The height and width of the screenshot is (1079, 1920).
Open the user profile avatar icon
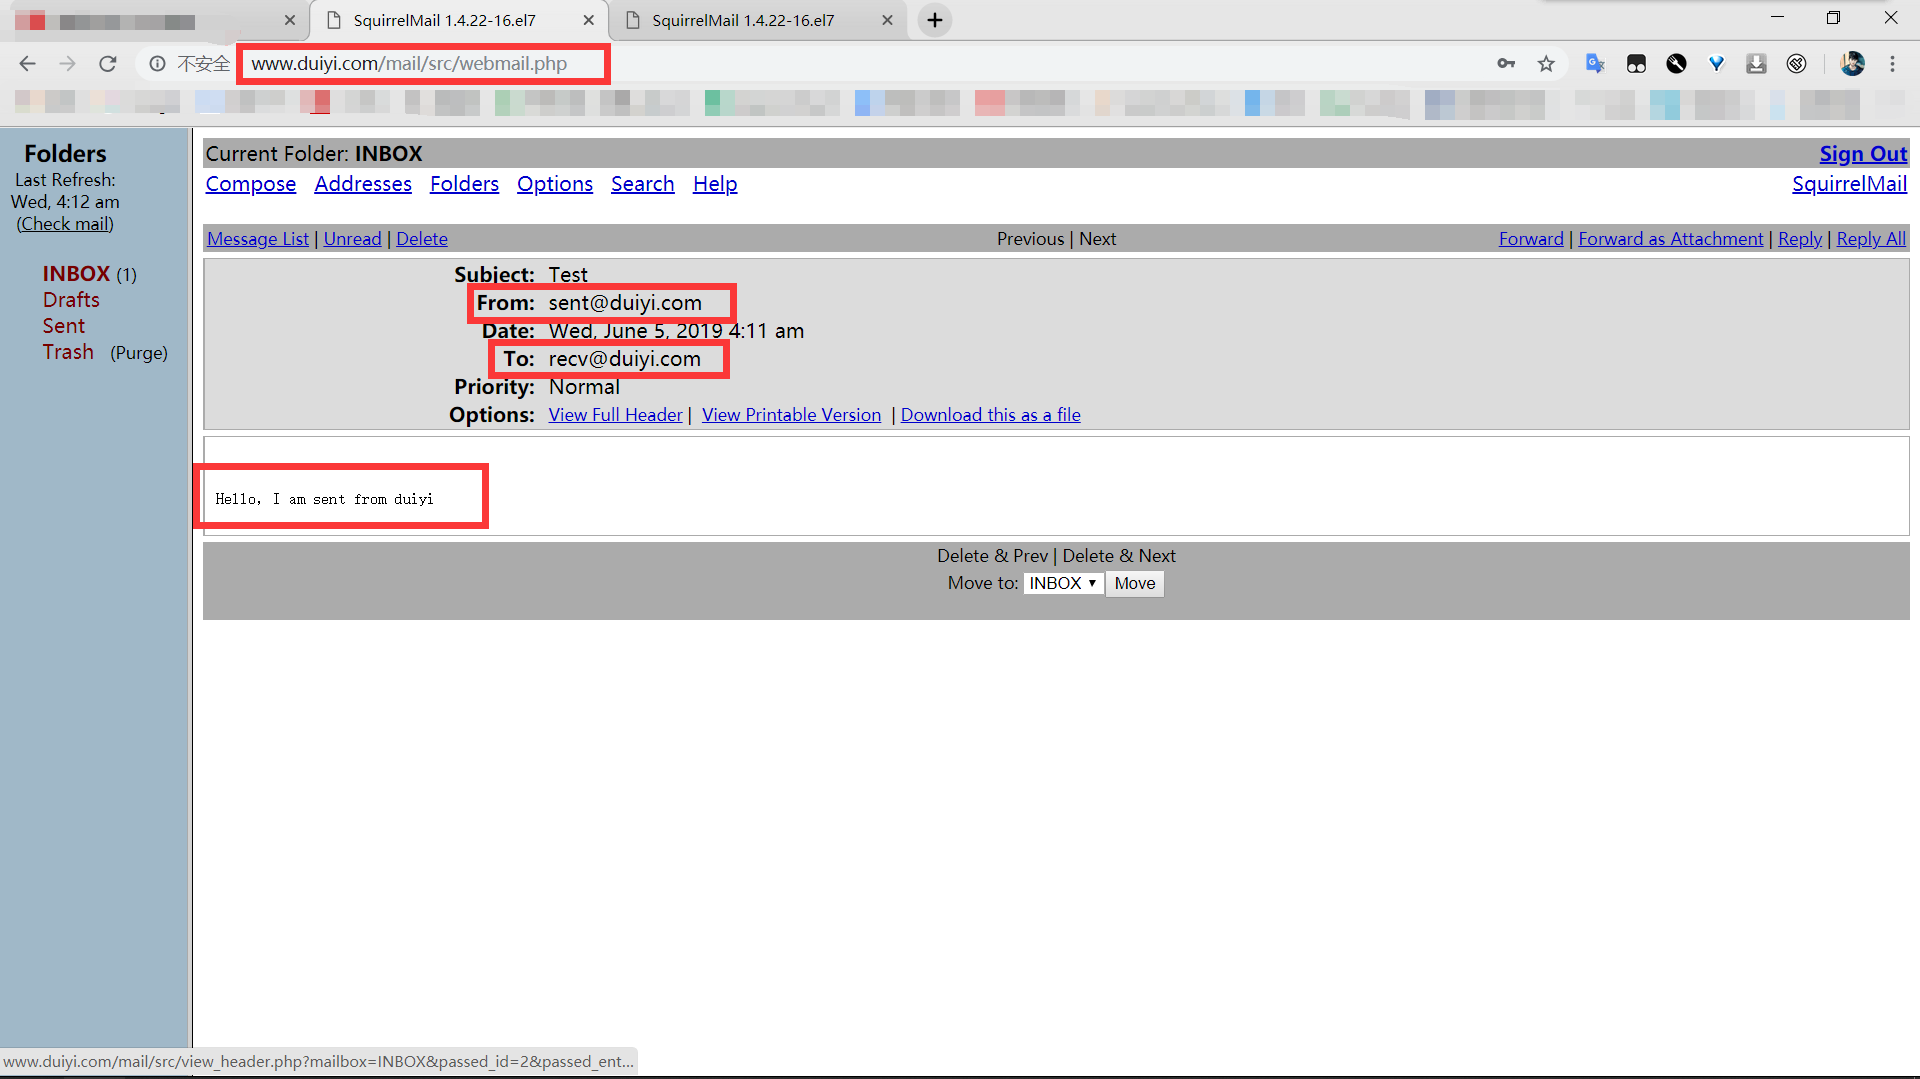pyautogui.click(x=1852, y=64)
